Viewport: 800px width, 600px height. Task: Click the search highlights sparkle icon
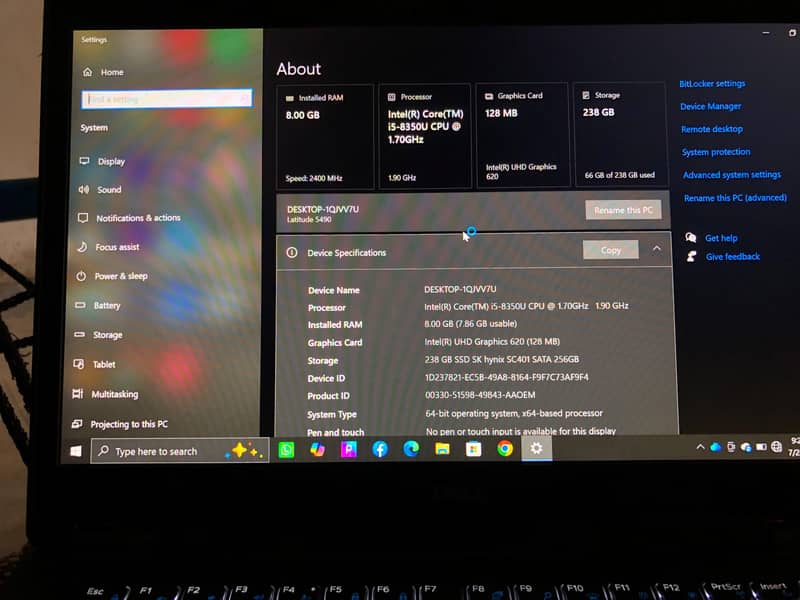pyautogui.click(x=246, y=451)
